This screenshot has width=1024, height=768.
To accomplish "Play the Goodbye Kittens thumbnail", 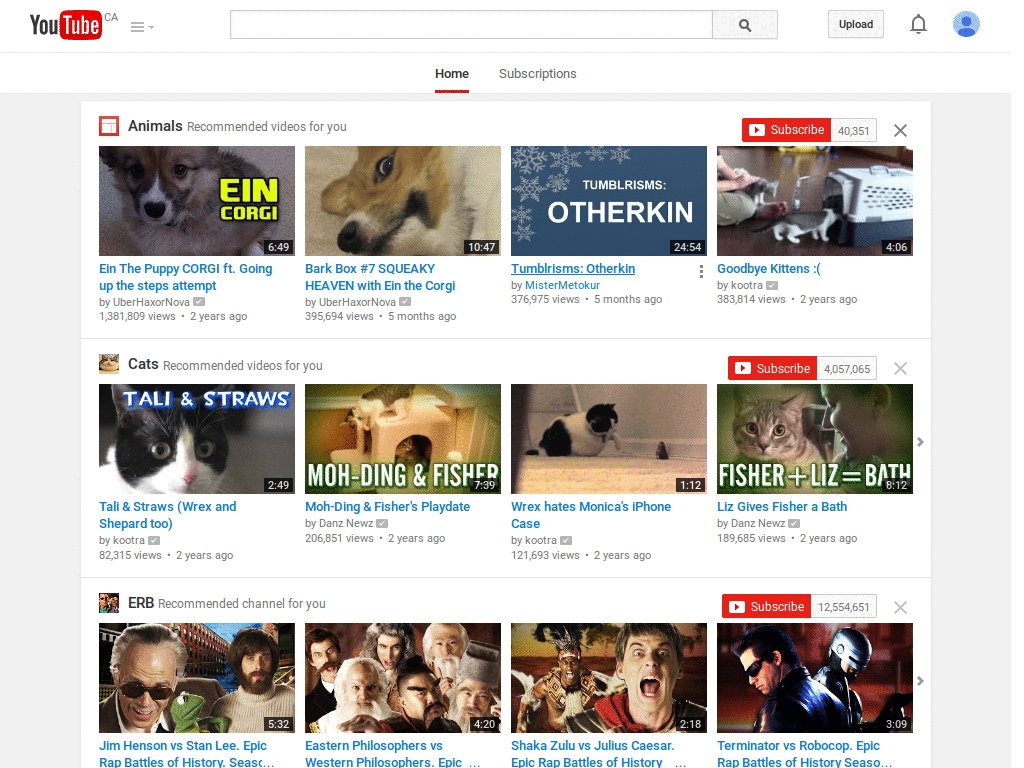I will [x=815, y=200].
